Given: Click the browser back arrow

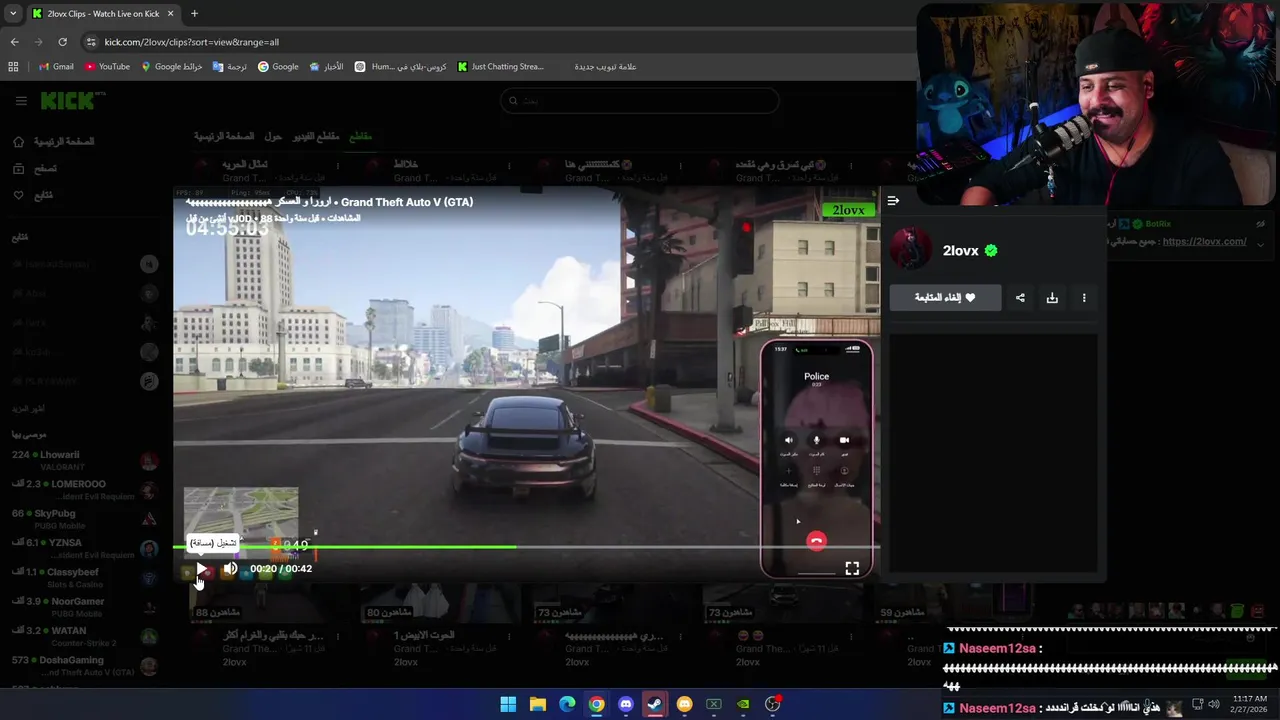Looking at the screenshot, I should 14,42.
